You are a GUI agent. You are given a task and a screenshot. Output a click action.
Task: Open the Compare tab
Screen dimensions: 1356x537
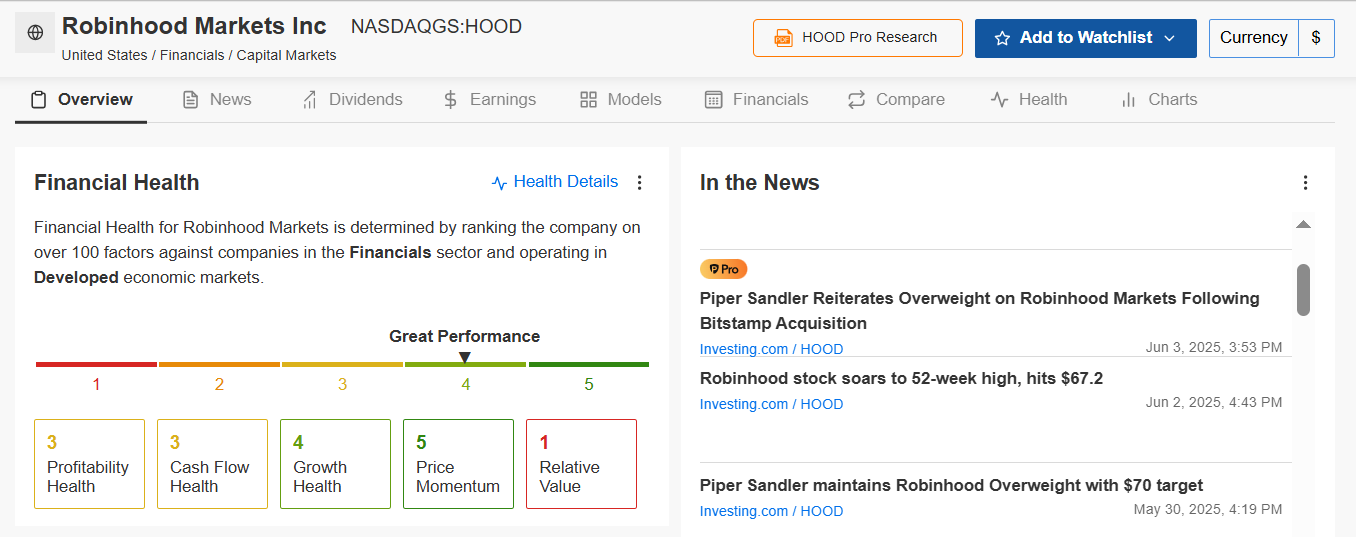coord(896,100)
